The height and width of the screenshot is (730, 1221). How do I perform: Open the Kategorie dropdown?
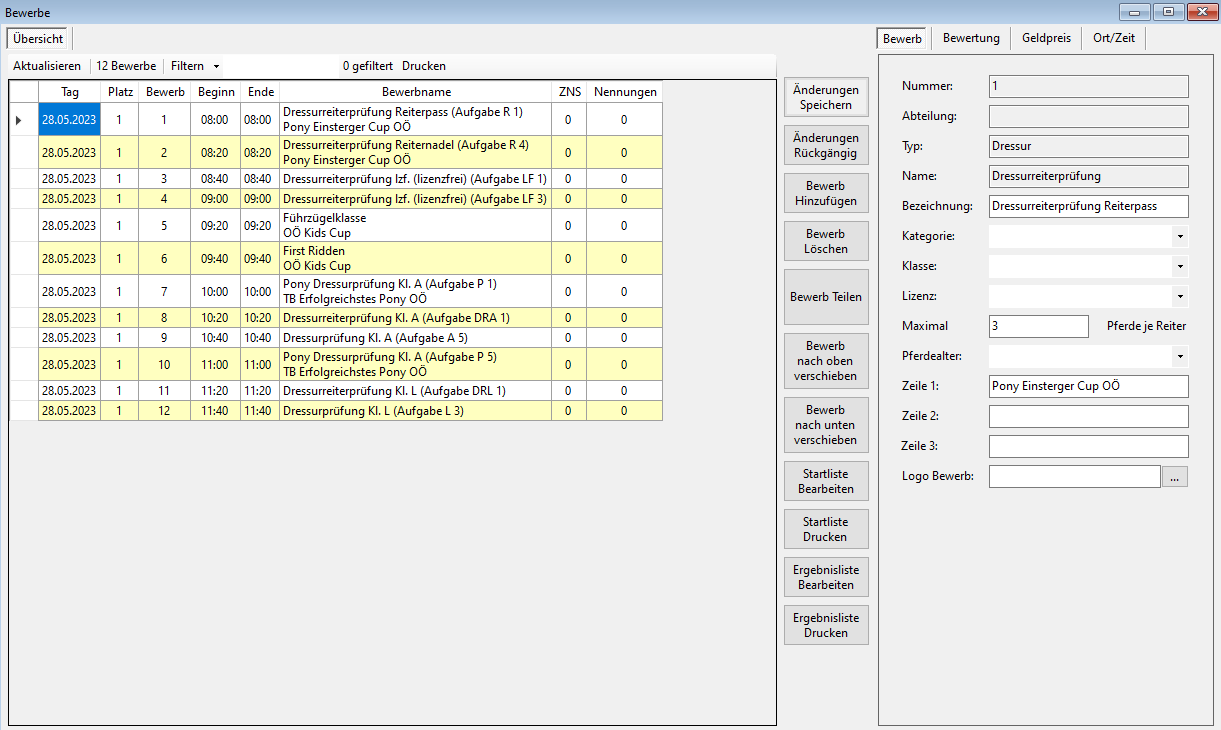pyautogui.click(x=1180, y=237)
